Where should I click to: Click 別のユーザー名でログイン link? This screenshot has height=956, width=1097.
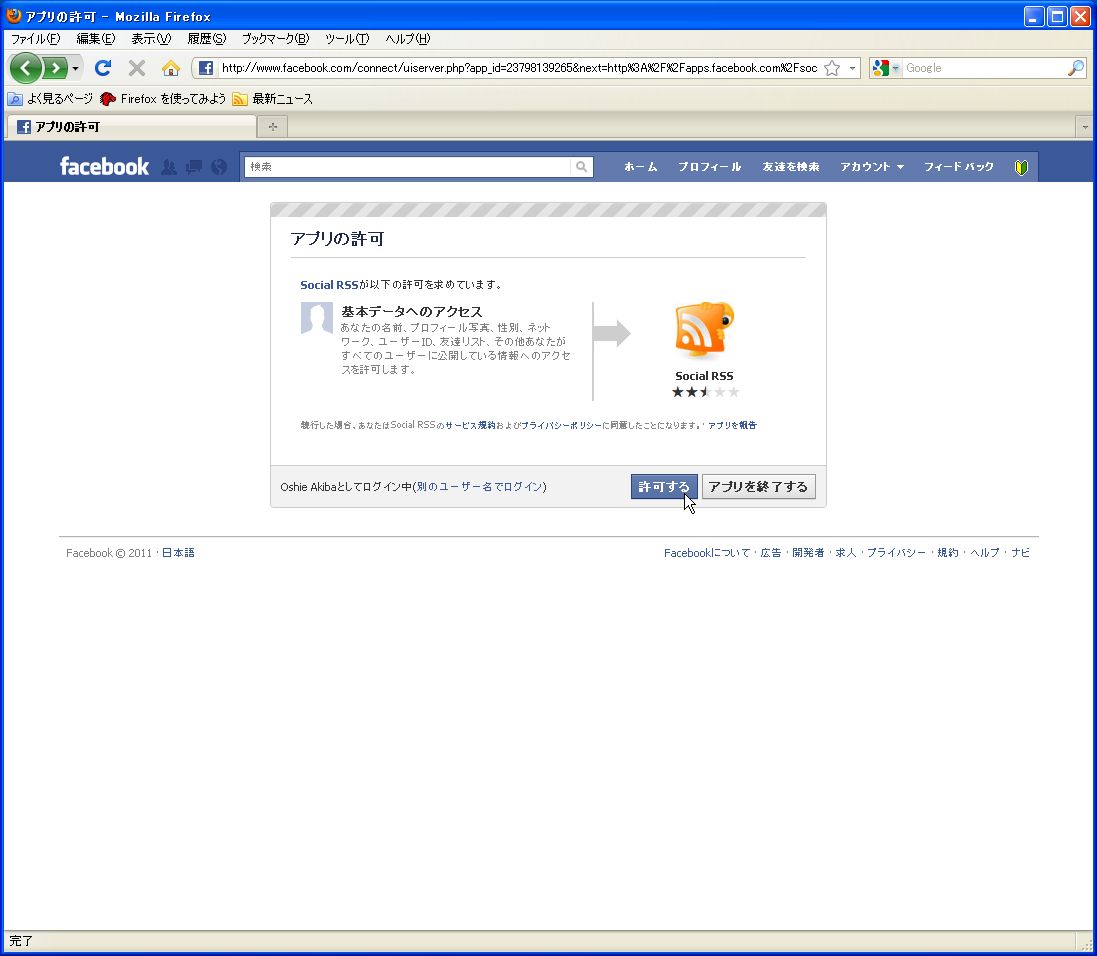tap(479, 486)
